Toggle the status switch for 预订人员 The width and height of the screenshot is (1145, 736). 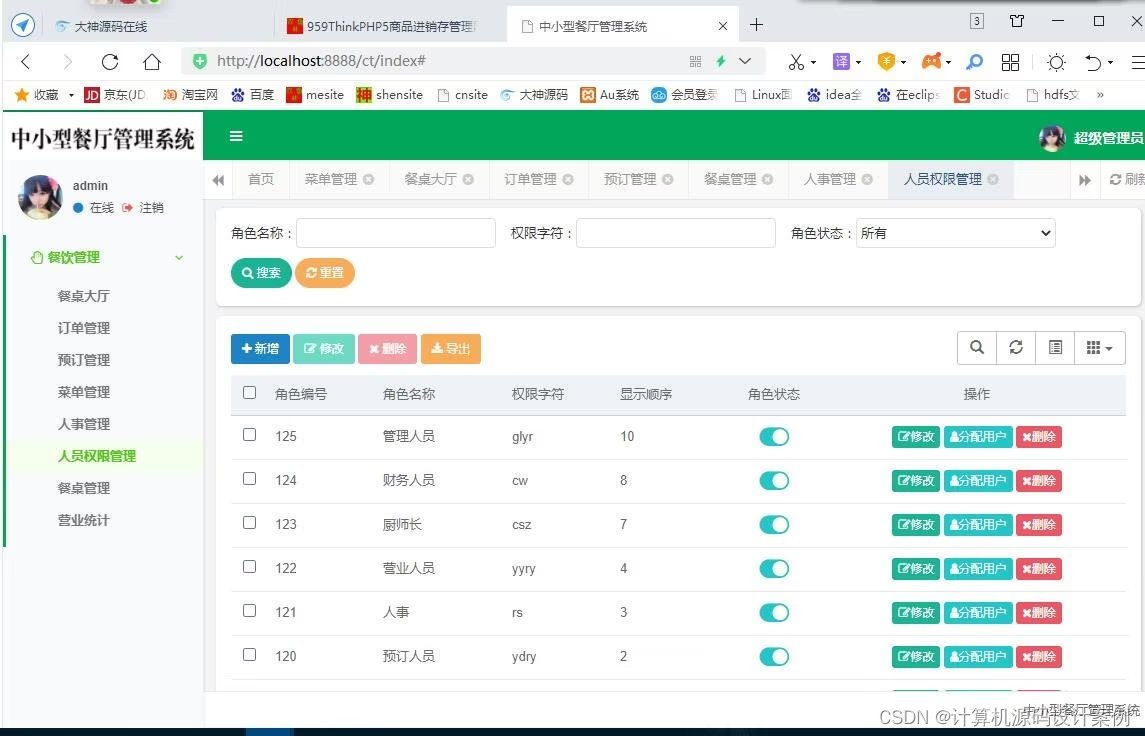774,656
